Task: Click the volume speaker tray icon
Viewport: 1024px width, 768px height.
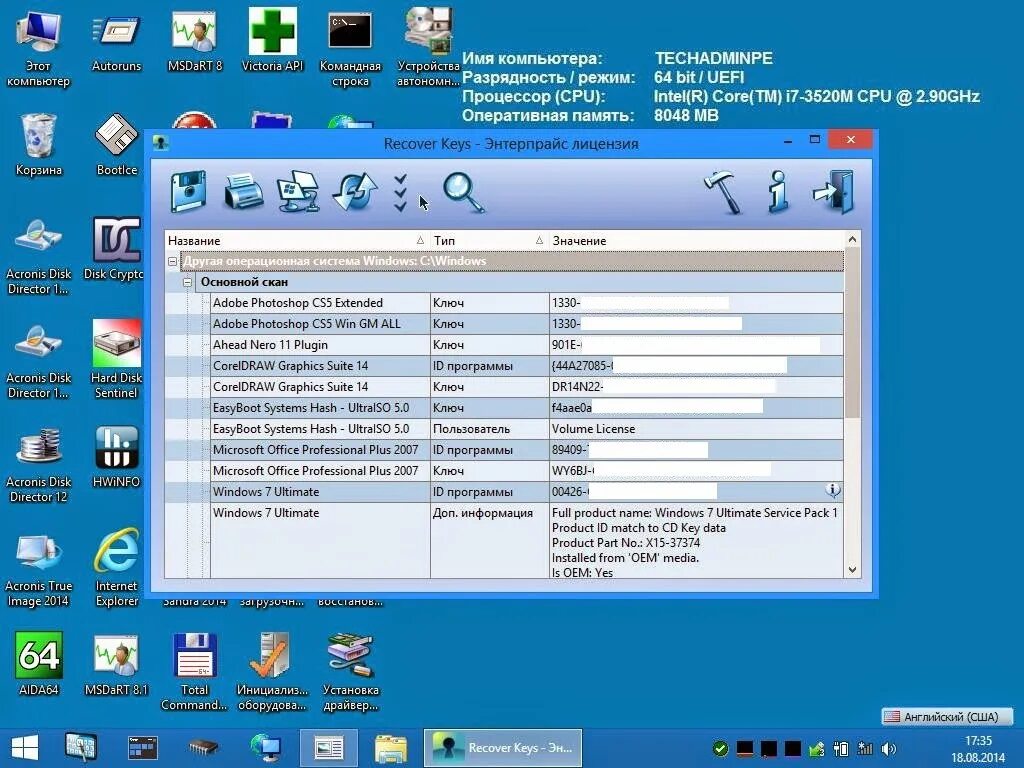Action: tap(888, 749)
